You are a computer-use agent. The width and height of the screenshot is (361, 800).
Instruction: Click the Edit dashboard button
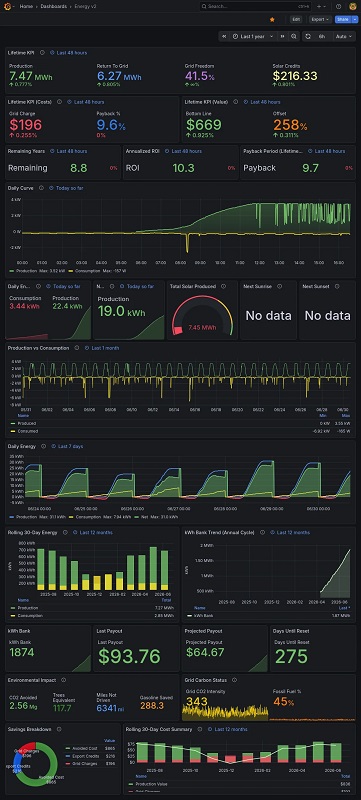click(x=296, y=19)
